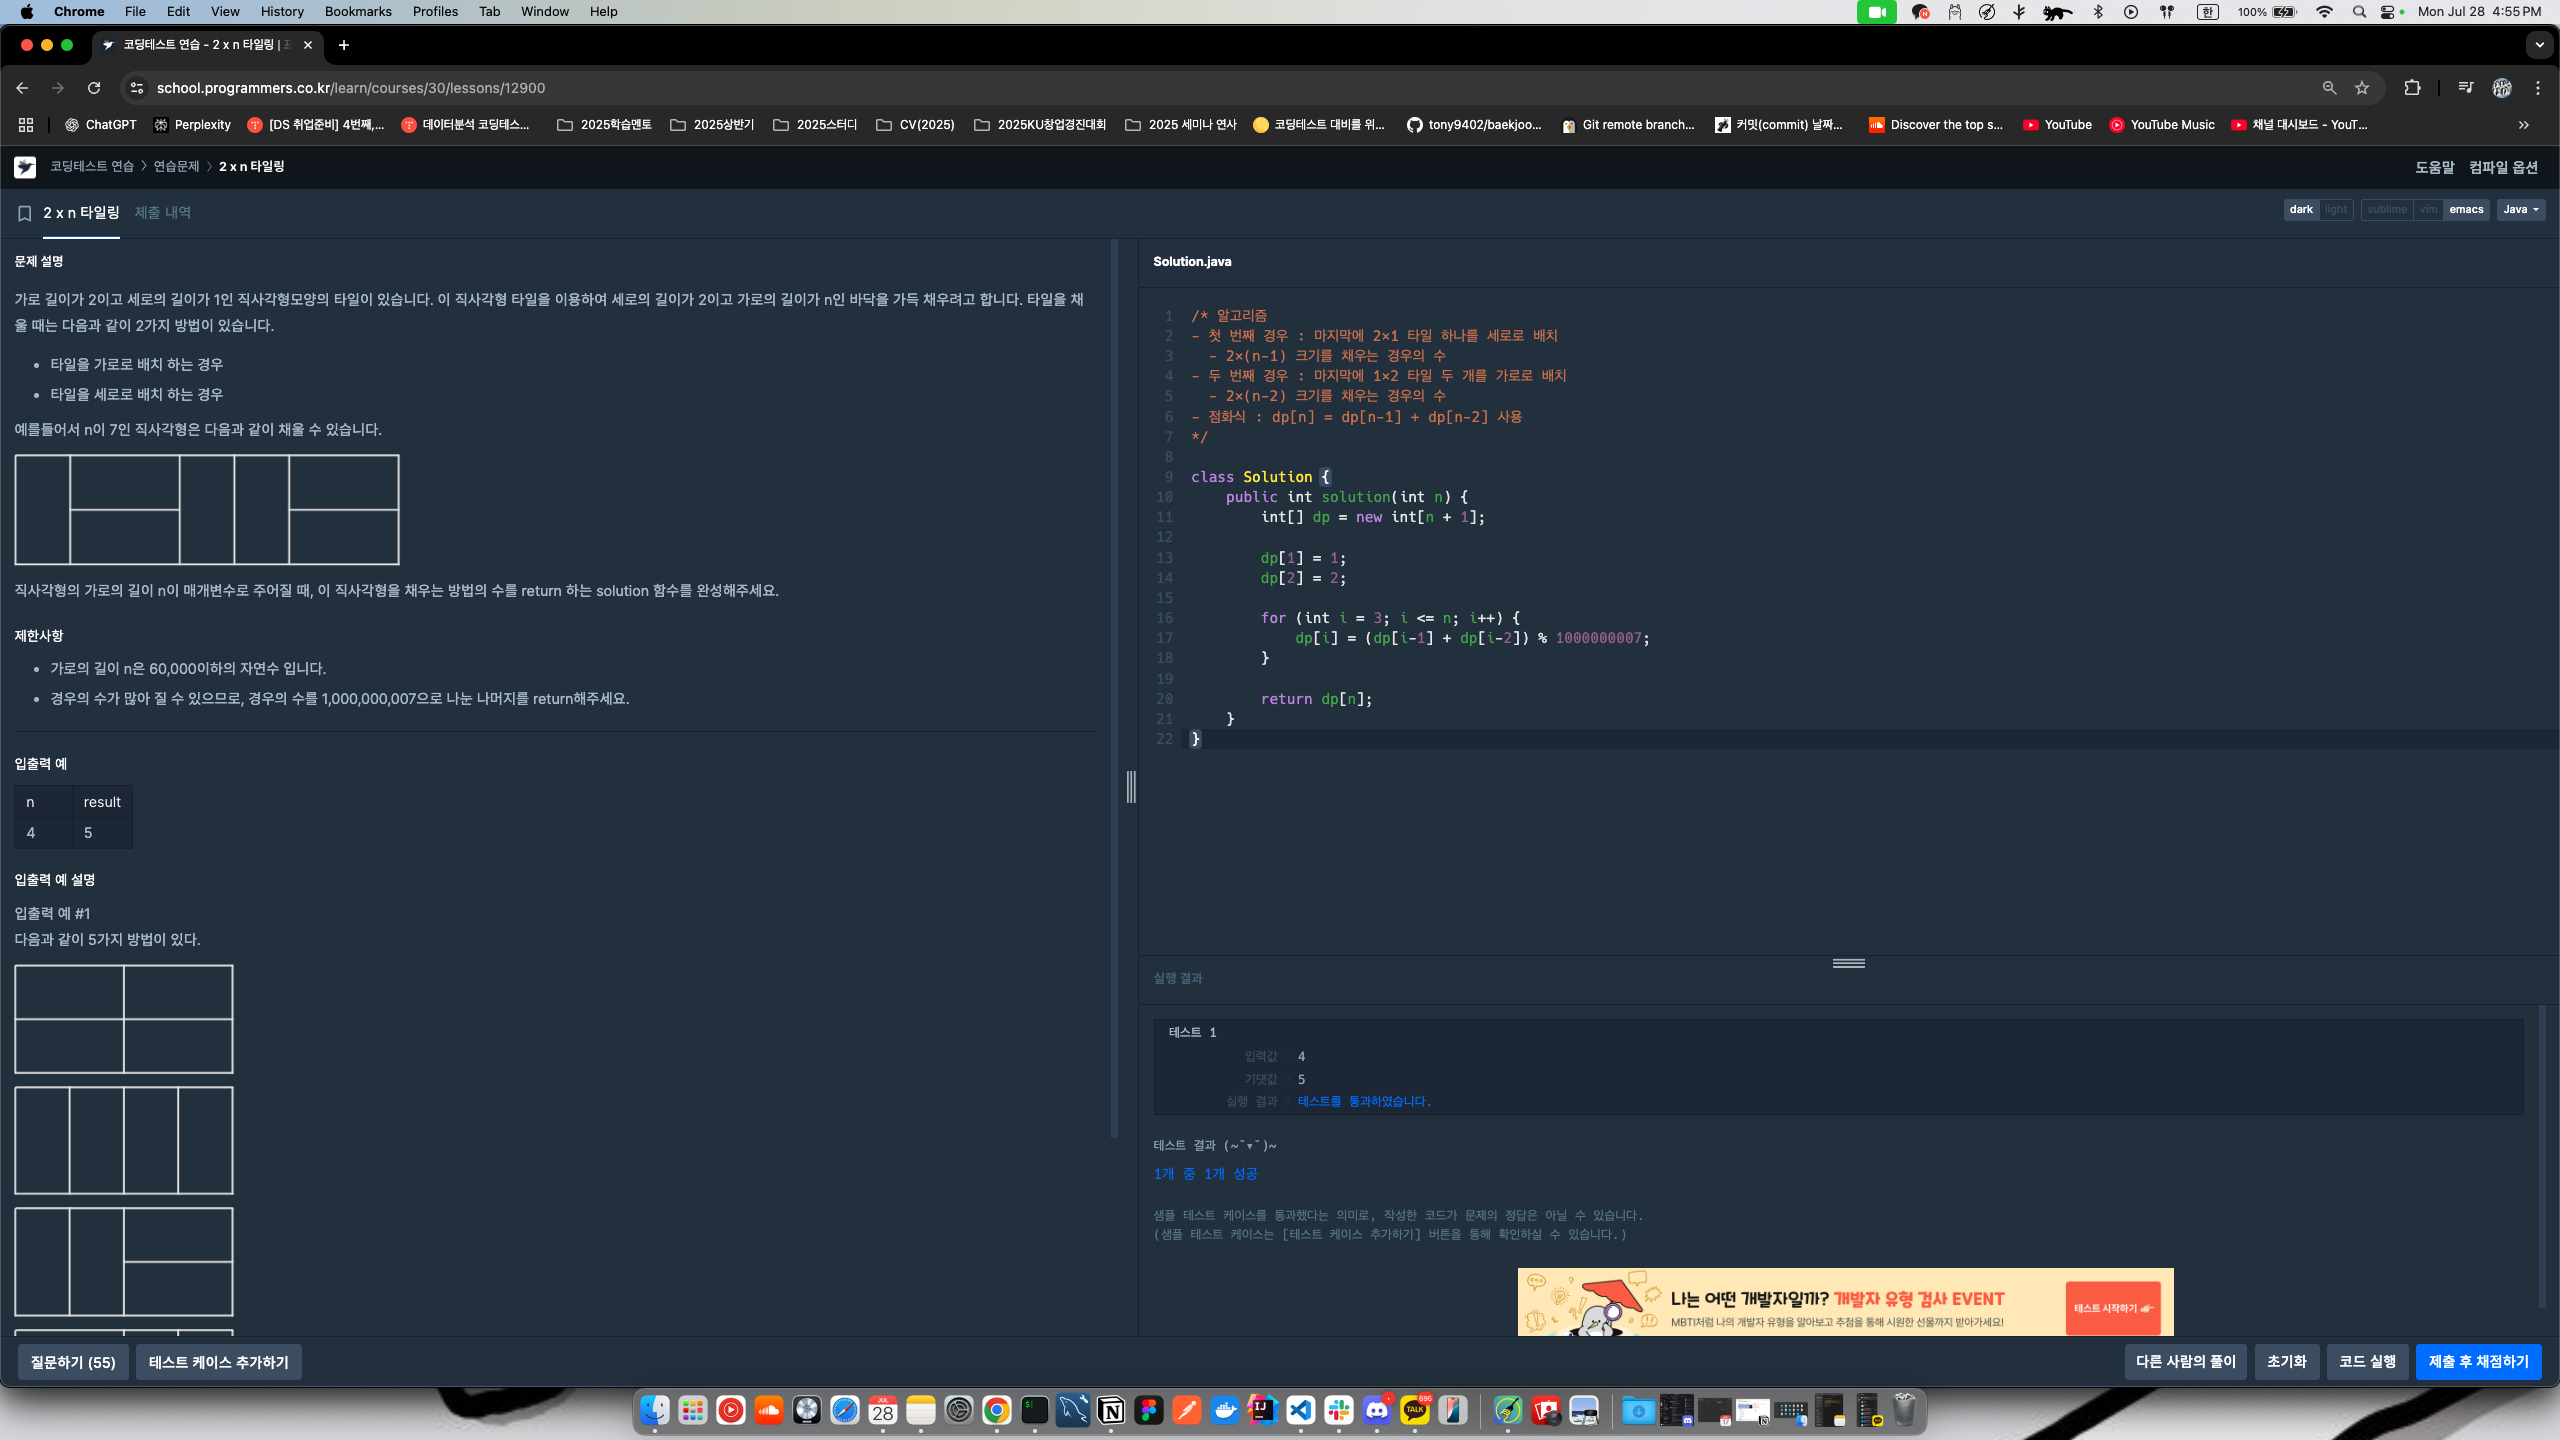Open Terminal from the Dock
The image size is (2560, 1440).
[1035, 1411]
